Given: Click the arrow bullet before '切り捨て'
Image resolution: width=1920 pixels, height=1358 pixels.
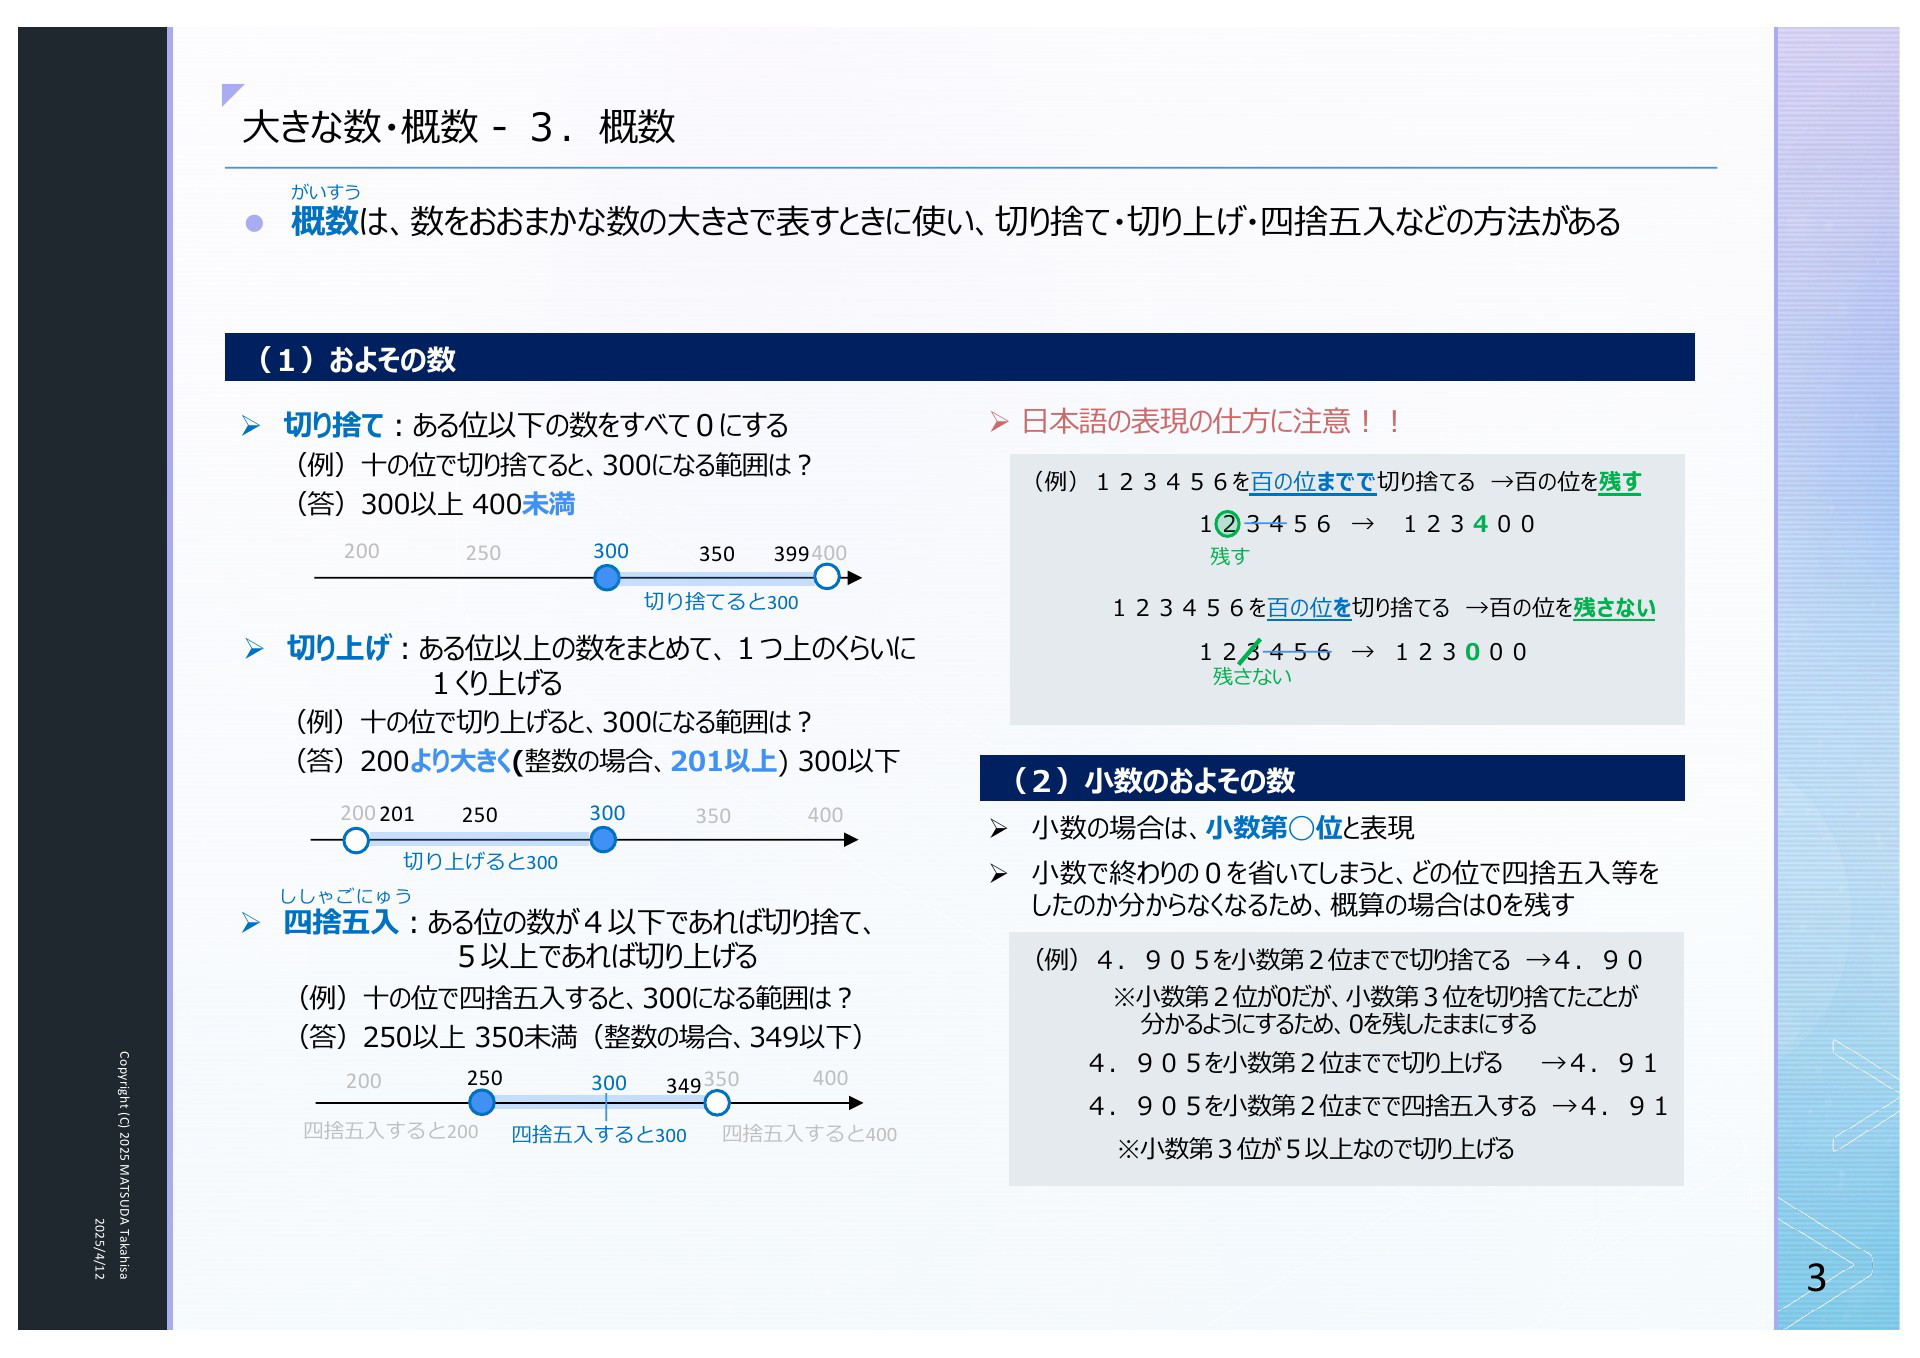Looking at the screenshot, I should click(x=251, y=427).
